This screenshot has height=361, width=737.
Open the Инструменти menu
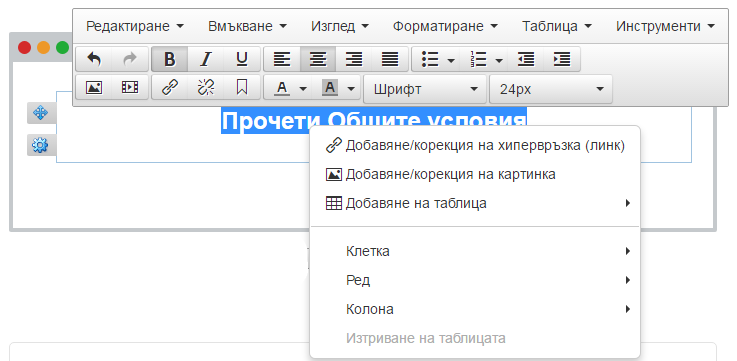pyautogui.click(x=665, y=26)
